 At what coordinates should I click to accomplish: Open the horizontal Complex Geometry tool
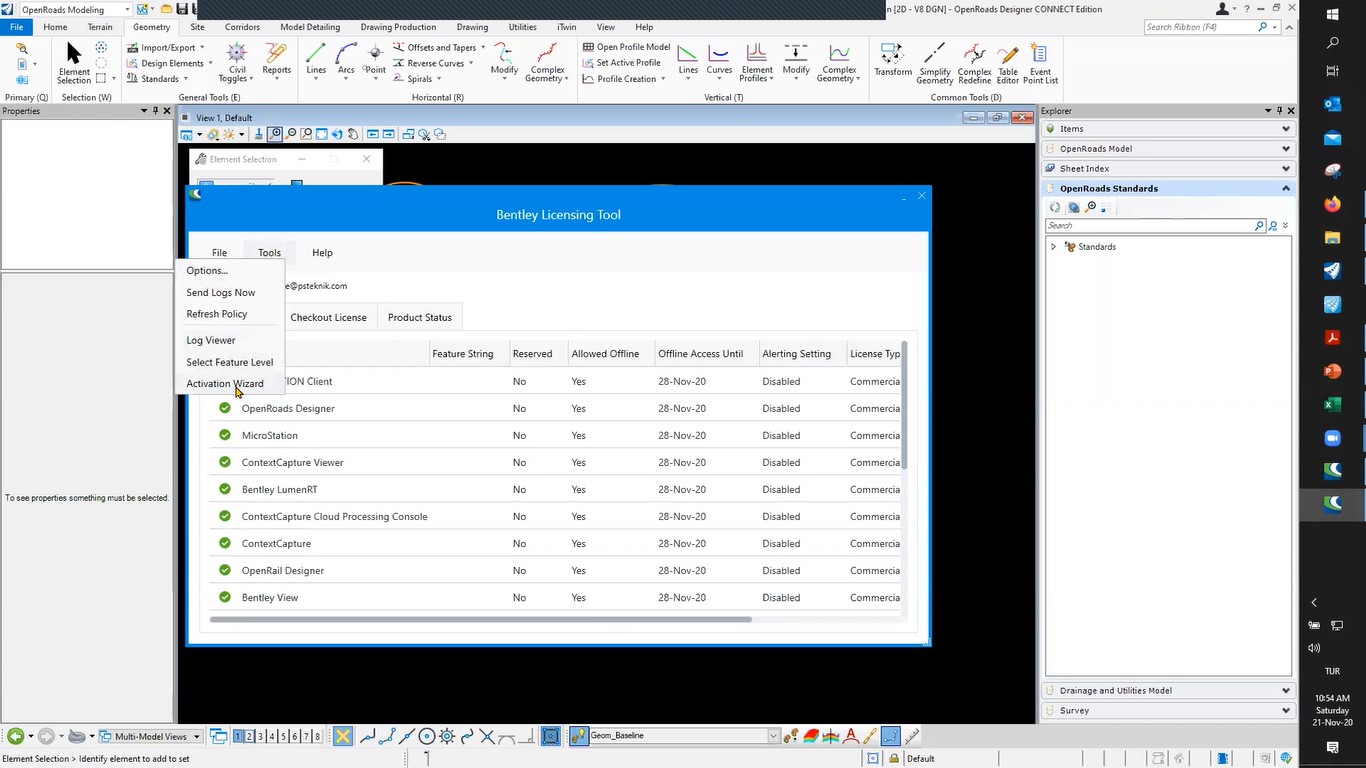(547, 63)
